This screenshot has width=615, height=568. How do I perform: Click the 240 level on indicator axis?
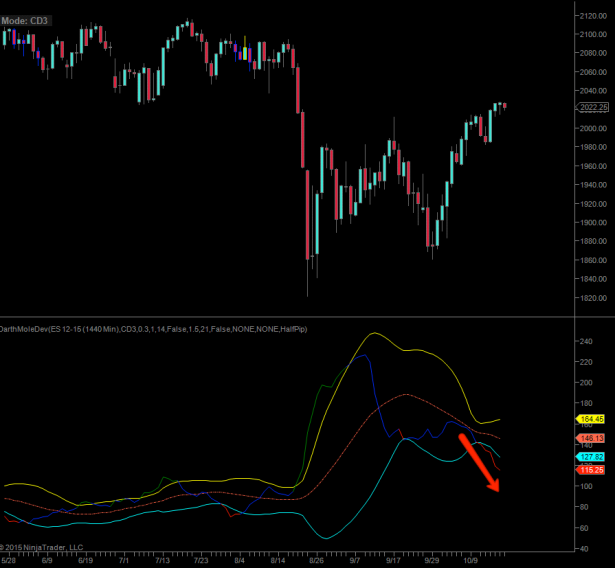[x=586, y=340]
